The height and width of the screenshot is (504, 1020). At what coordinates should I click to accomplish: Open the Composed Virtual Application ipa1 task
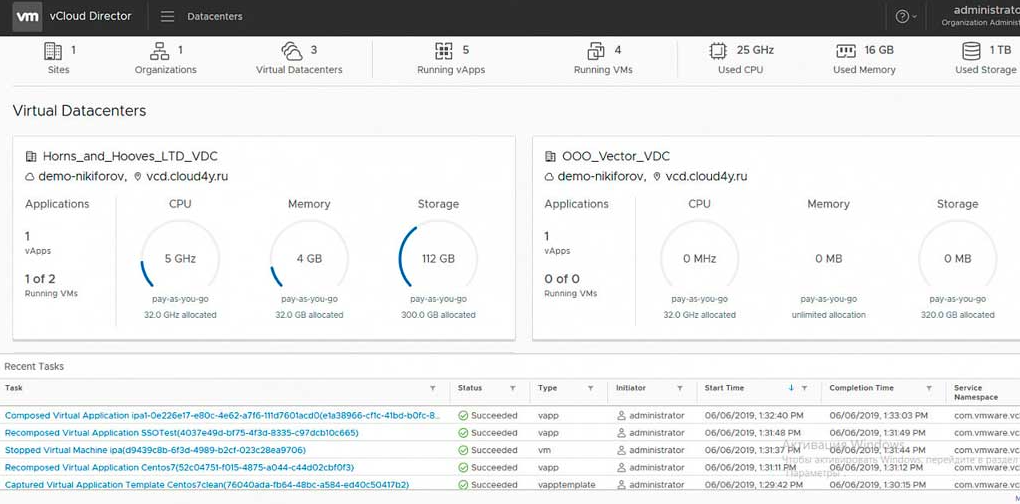click(222, 416)
